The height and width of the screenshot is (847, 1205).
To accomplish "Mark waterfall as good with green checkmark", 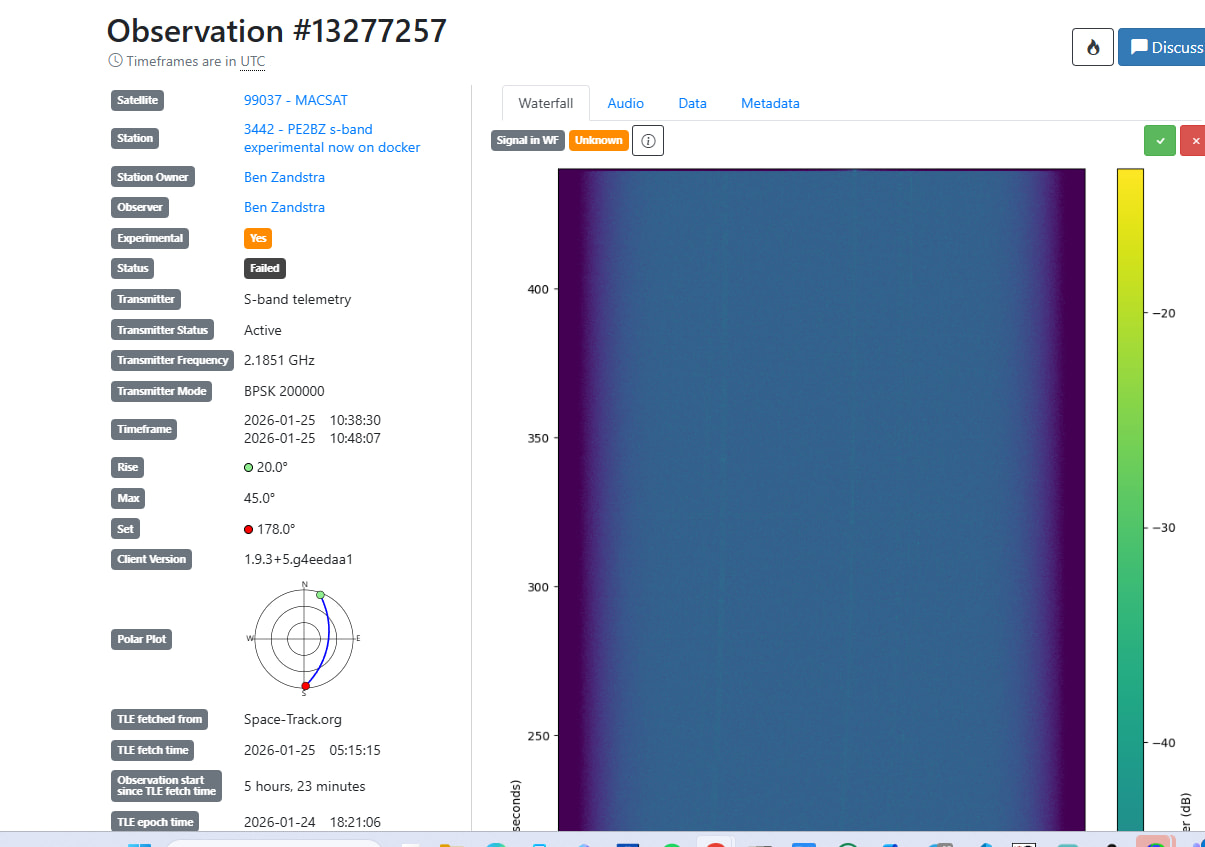I will point(1159,141).
